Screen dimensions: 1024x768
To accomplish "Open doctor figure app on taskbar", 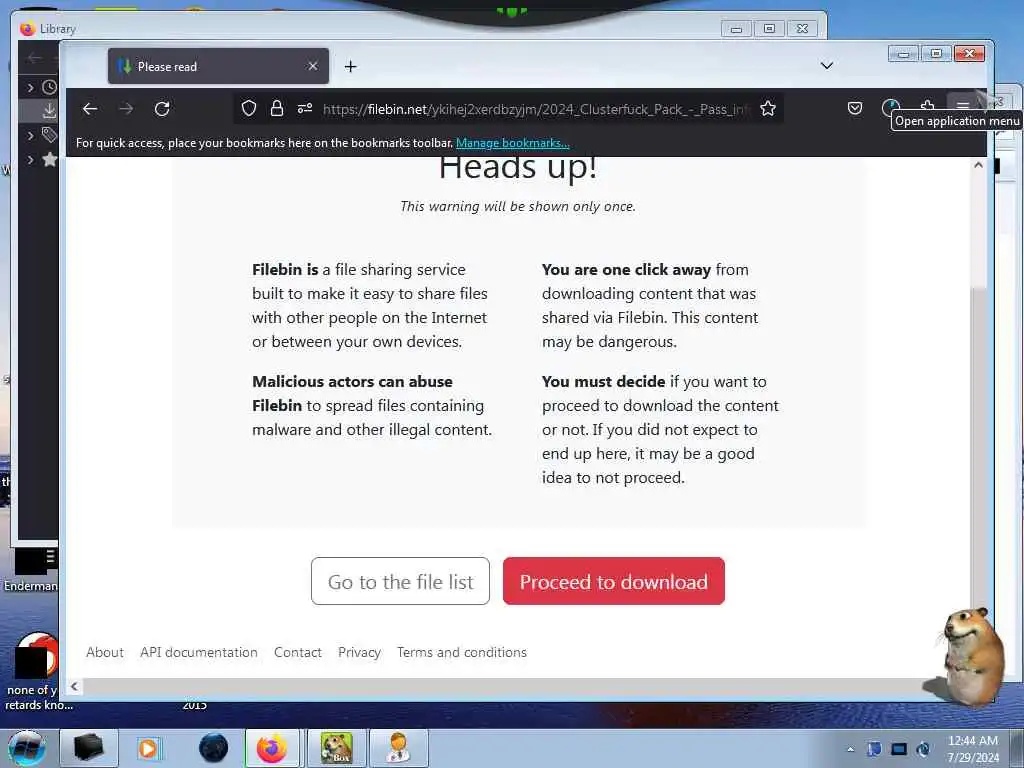I will (398, 748).
